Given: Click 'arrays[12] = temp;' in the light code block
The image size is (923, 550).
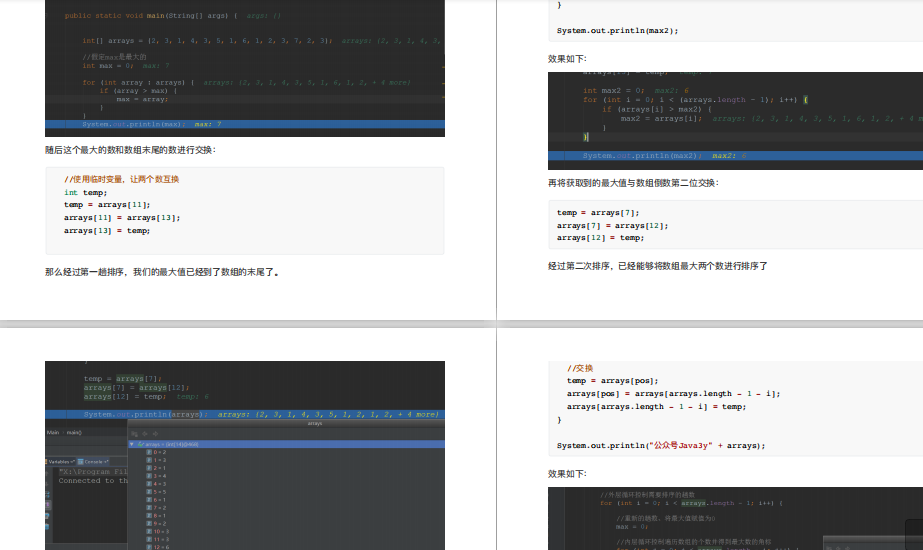Looking at the screenshot, I should [x=600, y=238].
